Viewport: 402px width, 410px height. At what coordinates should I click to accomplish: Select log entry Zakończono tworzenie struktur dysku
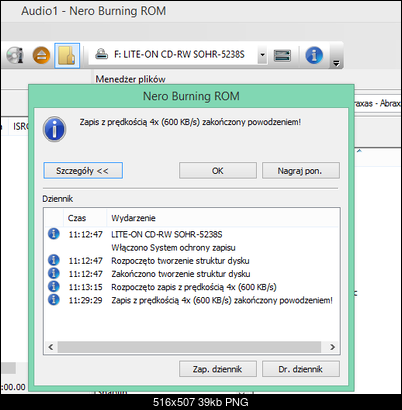192,274
